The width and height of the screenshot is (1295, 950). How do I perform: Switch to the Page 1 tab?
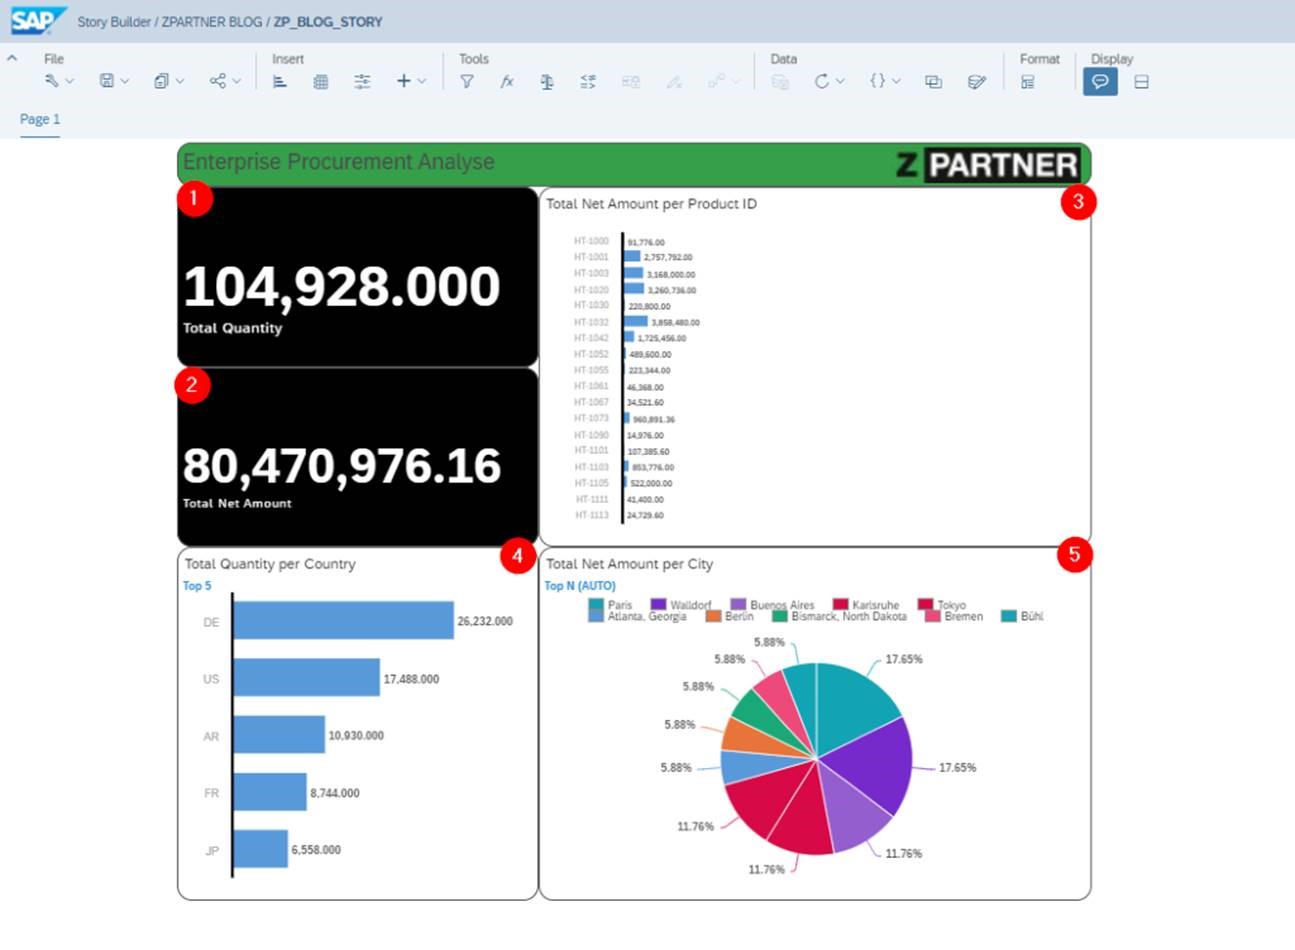pyautogui.click(x=40, y=119)
